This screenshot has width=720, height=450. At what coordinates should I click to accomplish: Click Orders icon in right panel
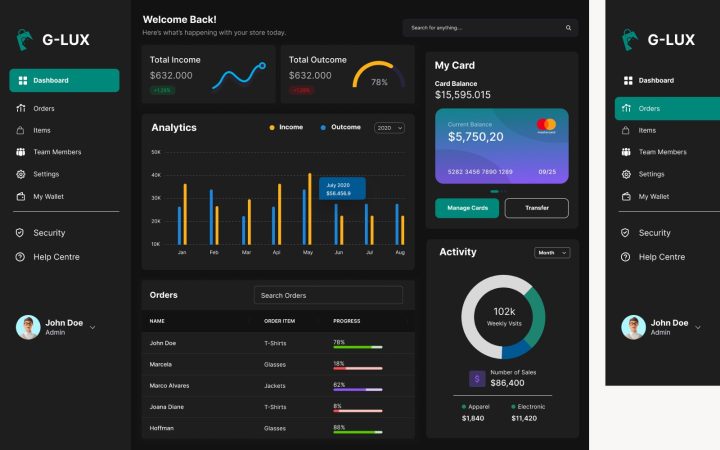click(x=626, y=108)
